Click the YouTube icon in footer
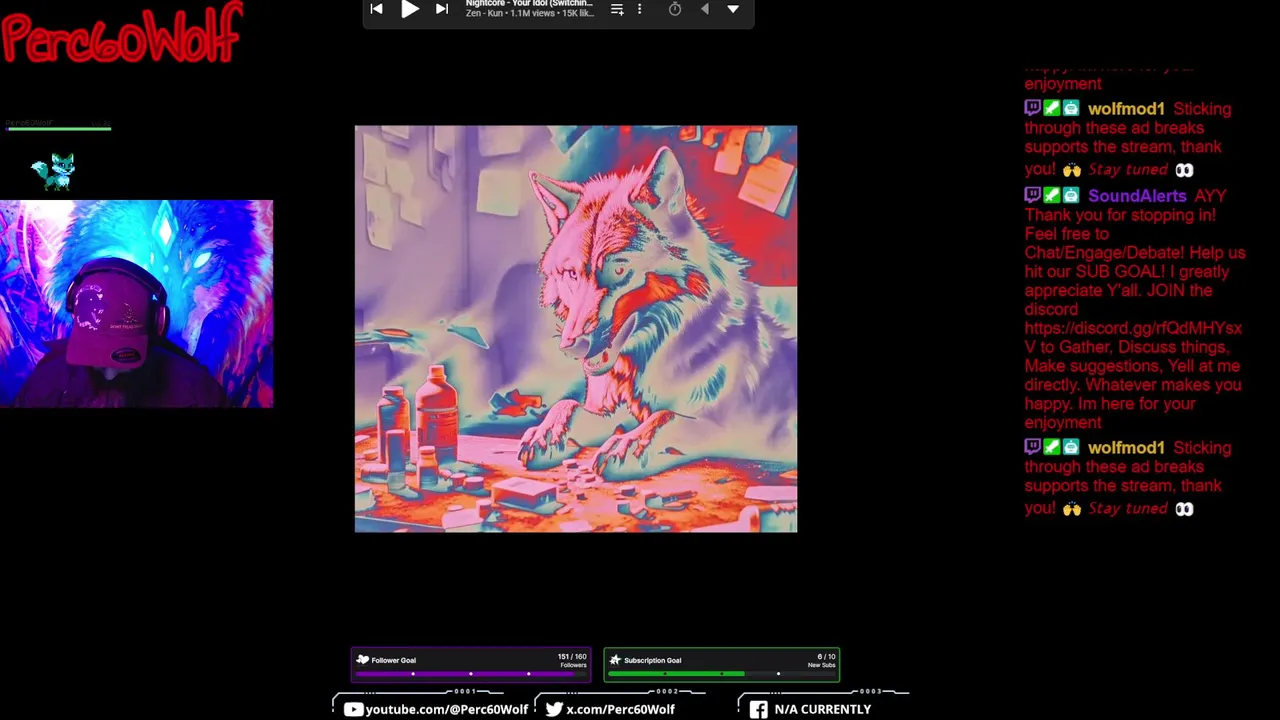1280x720 pixels. [x=354, y=709]
